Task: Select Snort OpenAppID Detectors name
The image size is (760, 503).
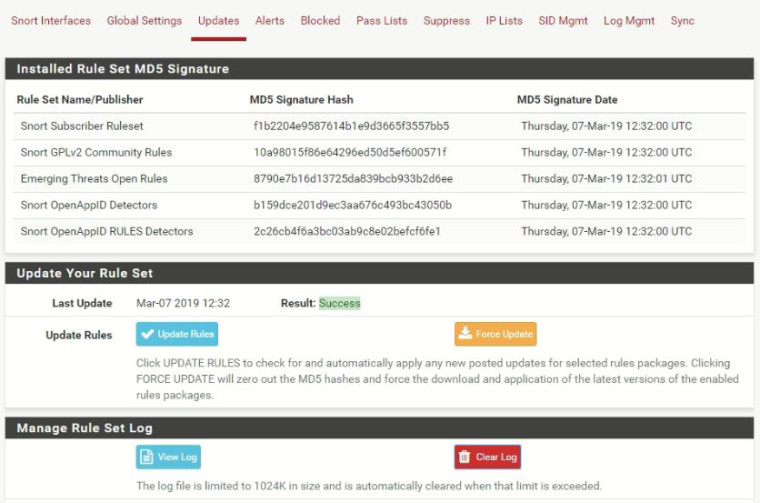Action: (89, 205)
